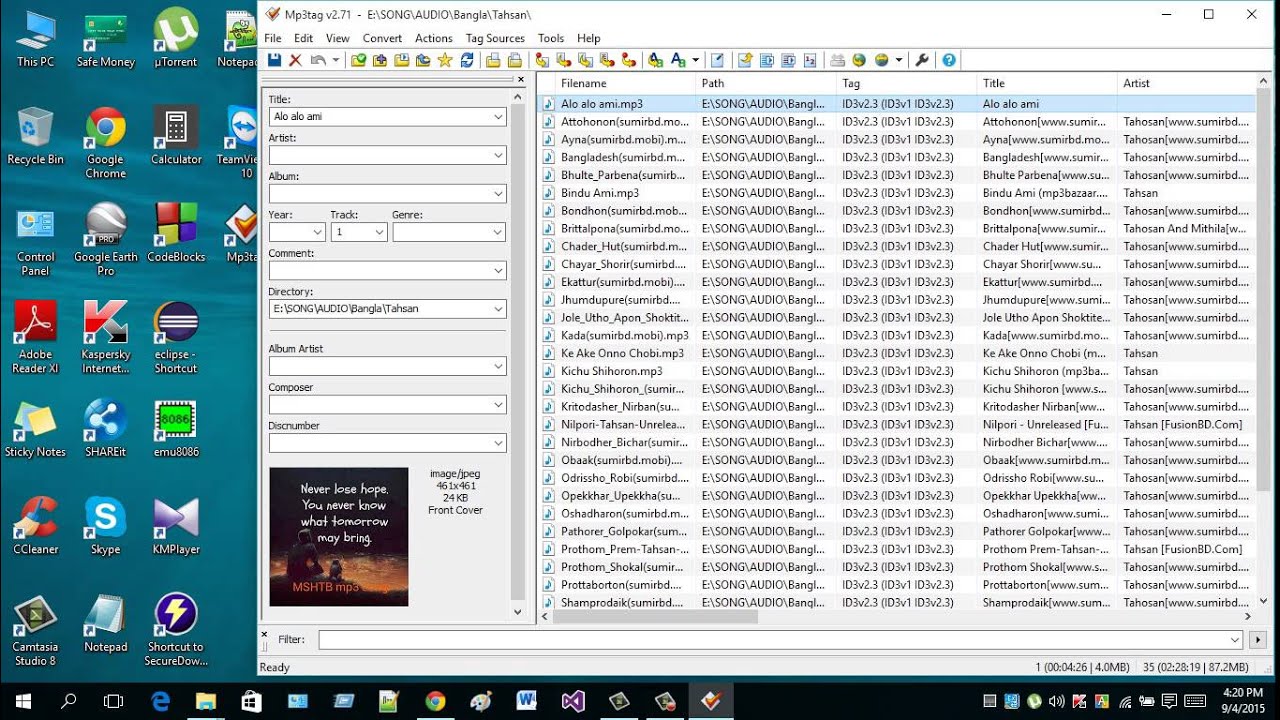Open Extended Tags editor icon
The height and width of the screenshot is (720, 1280).
pos(717,60)
